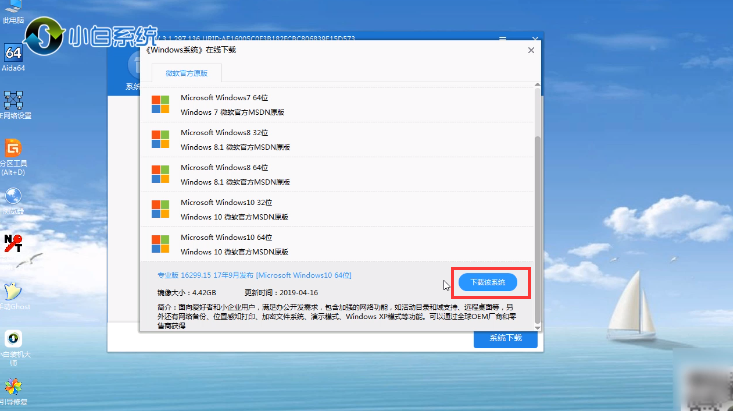Open the Aida64 desktop icon

[x=14, y=53]
